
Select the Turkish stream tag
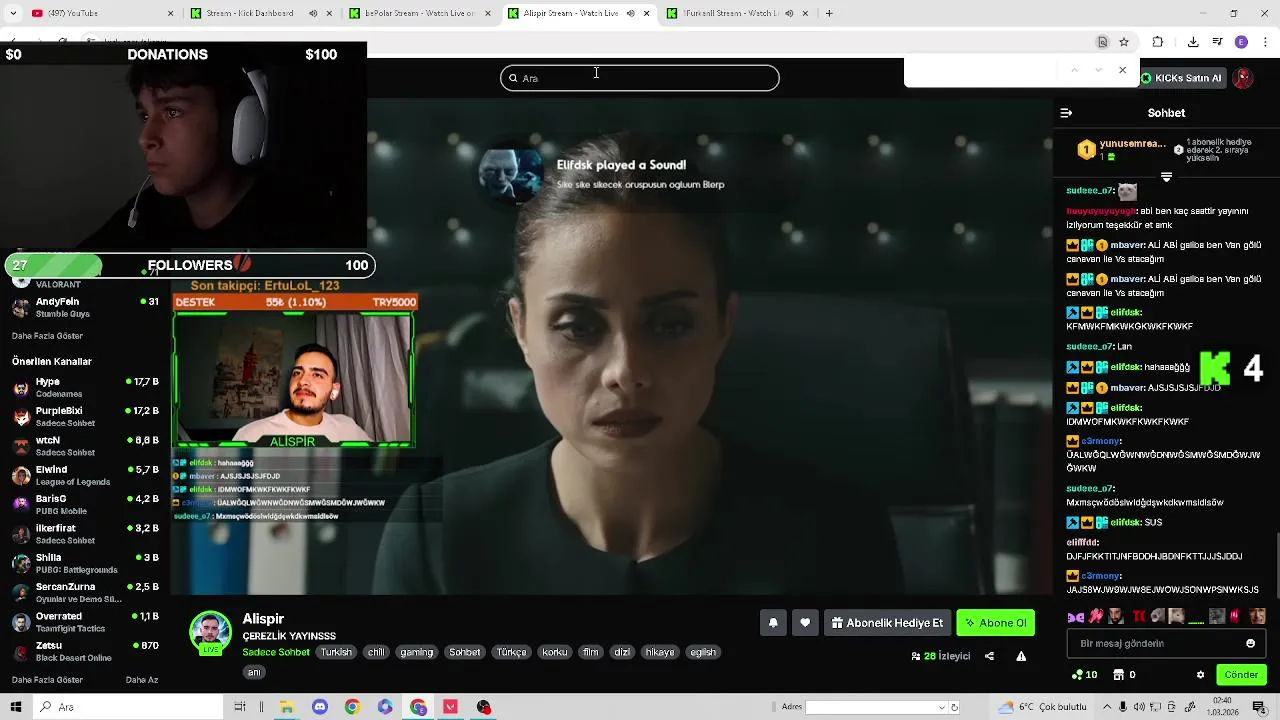pos(336,652)
